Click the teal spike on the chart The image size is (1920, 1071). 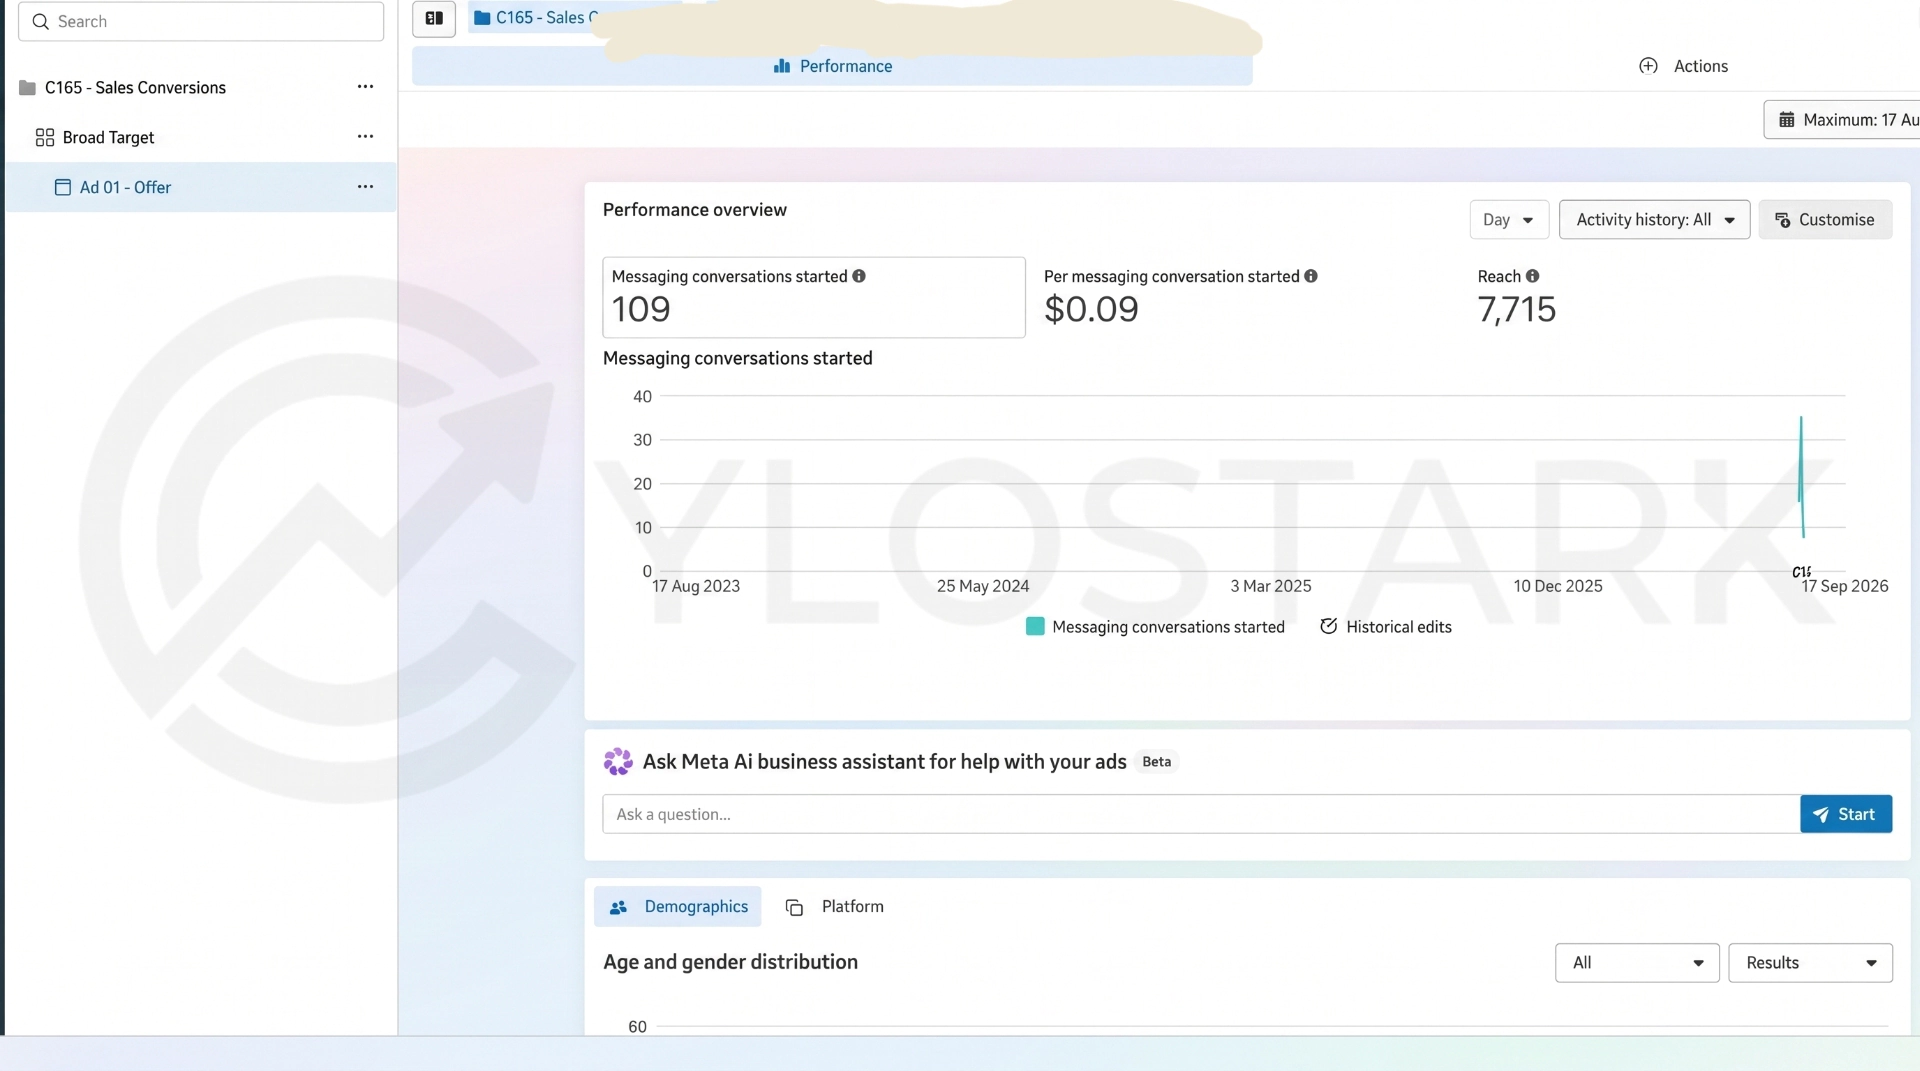[x=1801, y=475]
